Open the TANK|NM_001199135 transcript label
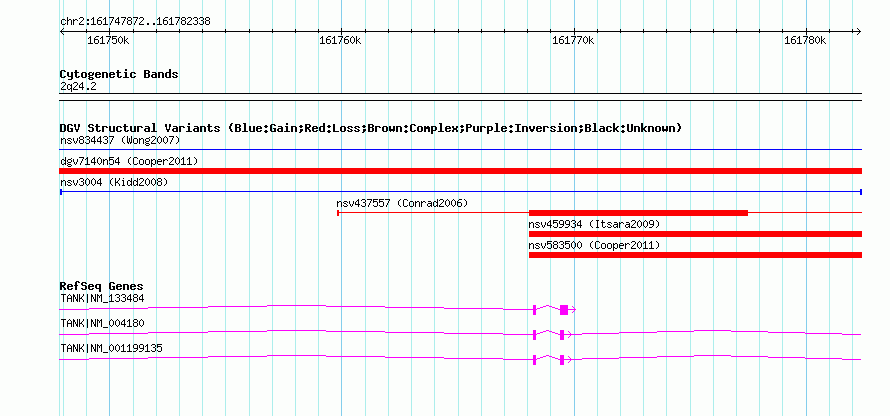 [111, 348]
